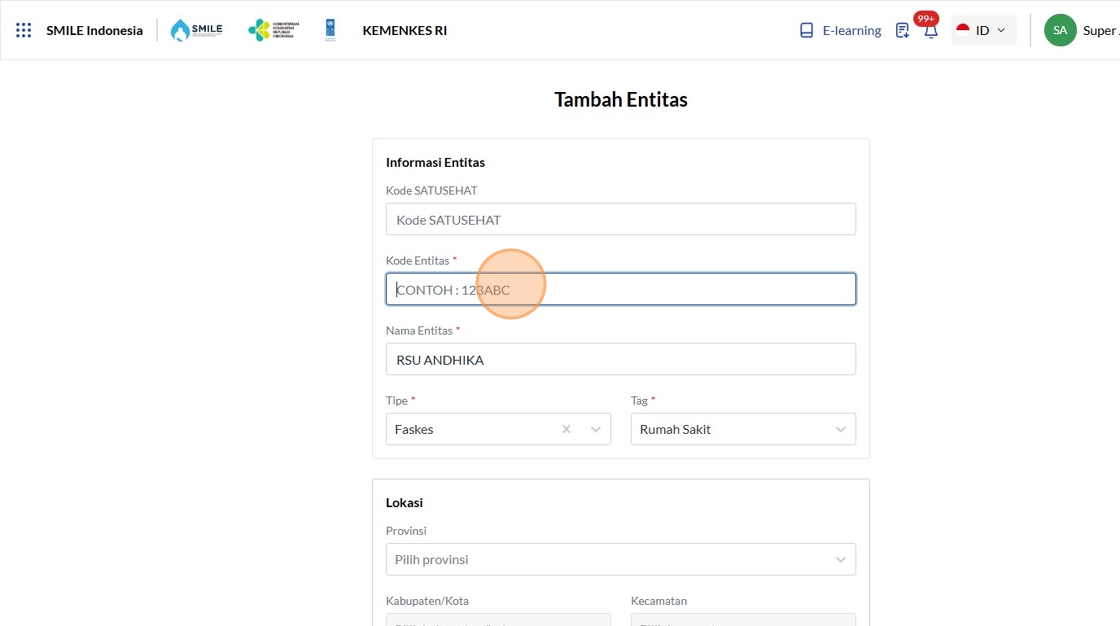The height and width of the screenshot is (626, 1120).
Task: Click the E-learning book icon
Action: [x=807, y=30]
